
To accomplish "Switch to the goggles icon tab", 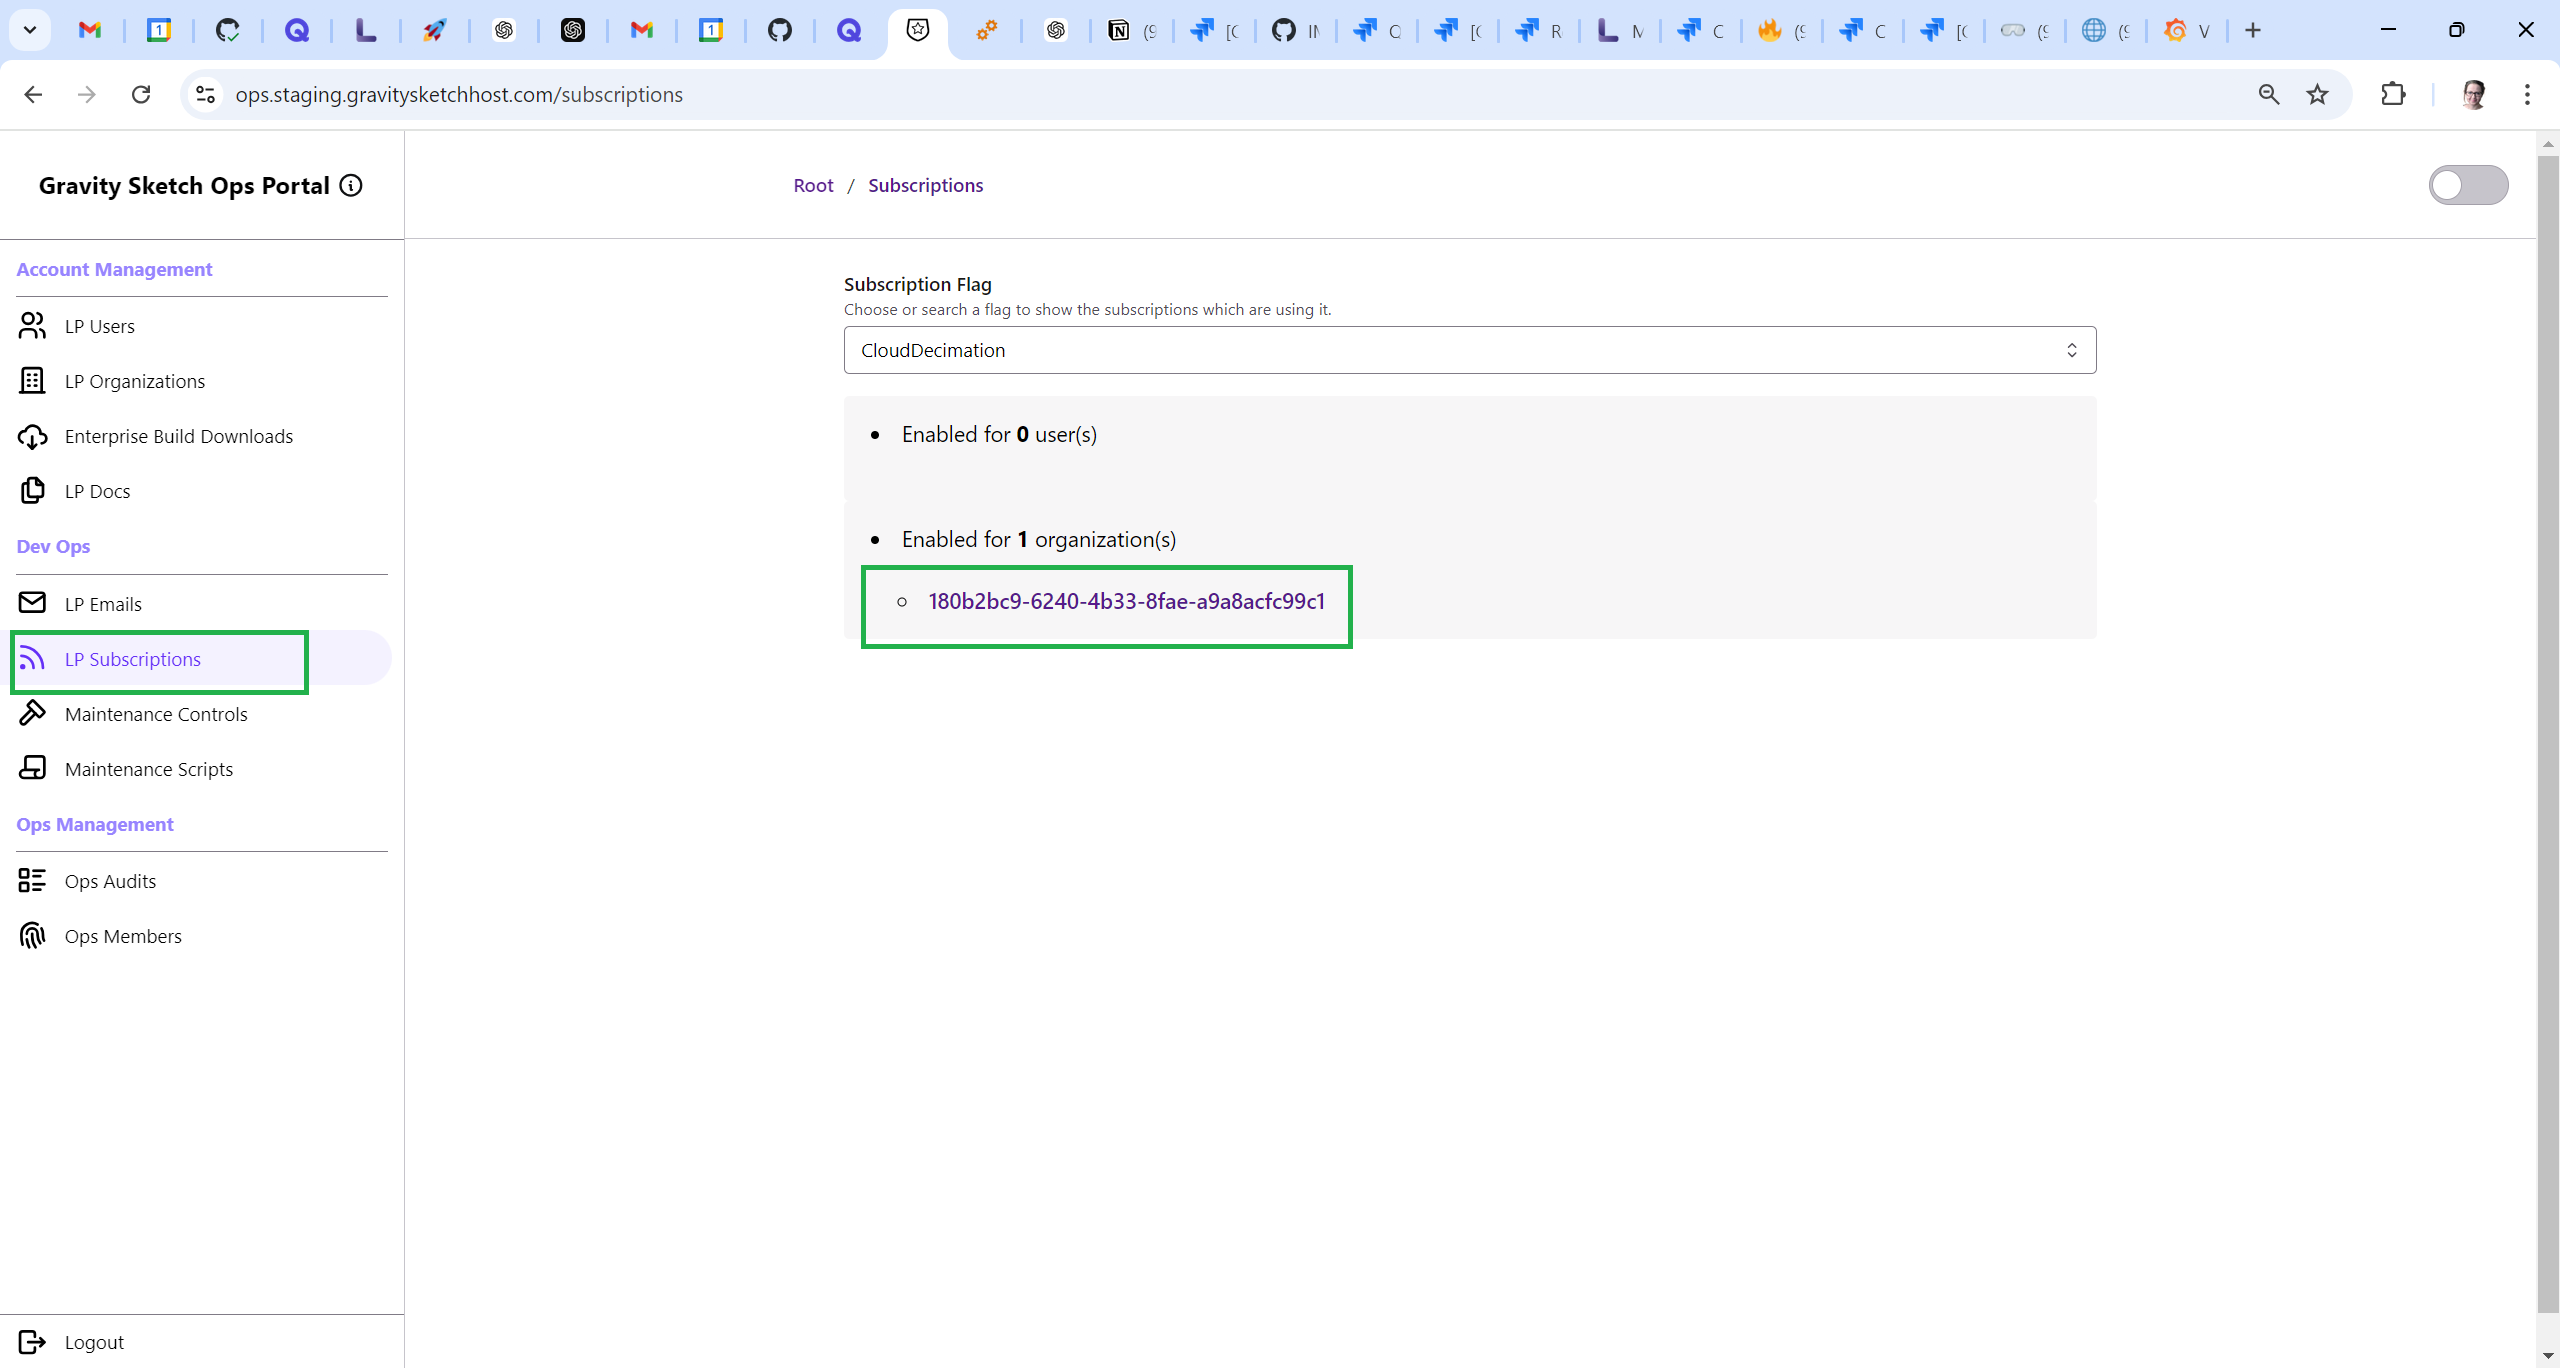I will click(2025, 30).
